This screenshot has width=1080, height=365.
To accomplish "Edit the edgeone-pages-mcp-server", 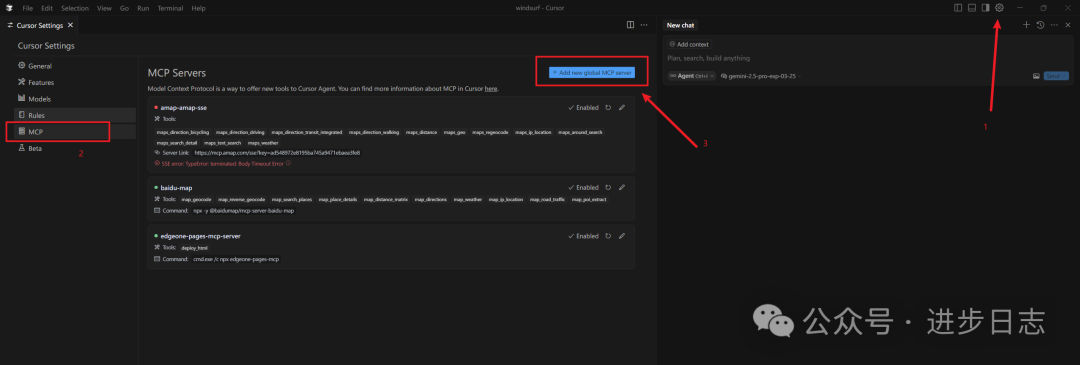I will coord(622,236).
